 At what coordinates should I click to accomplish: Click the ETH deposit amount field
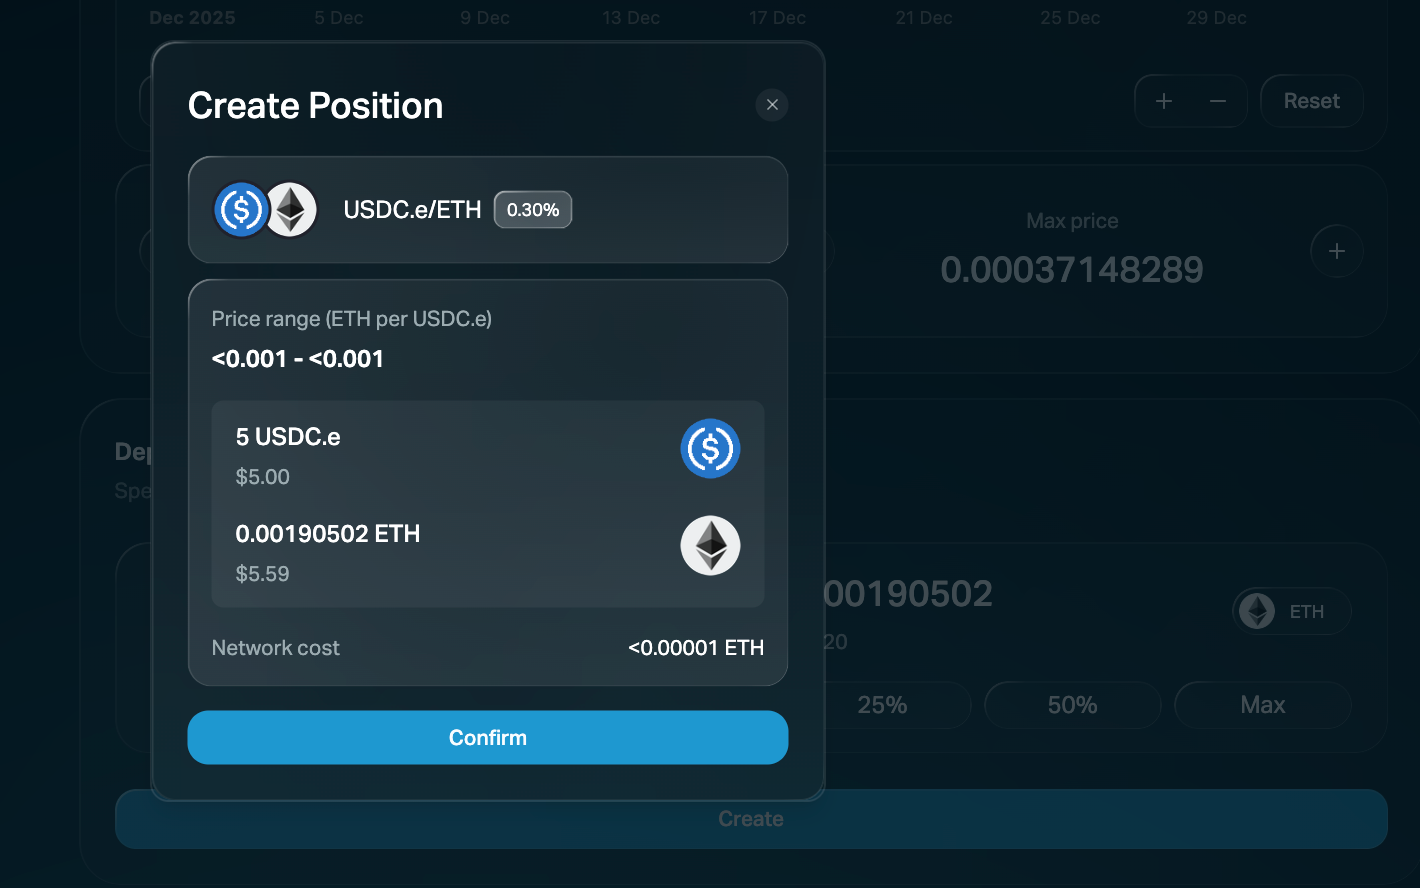[x=910, y=594]
